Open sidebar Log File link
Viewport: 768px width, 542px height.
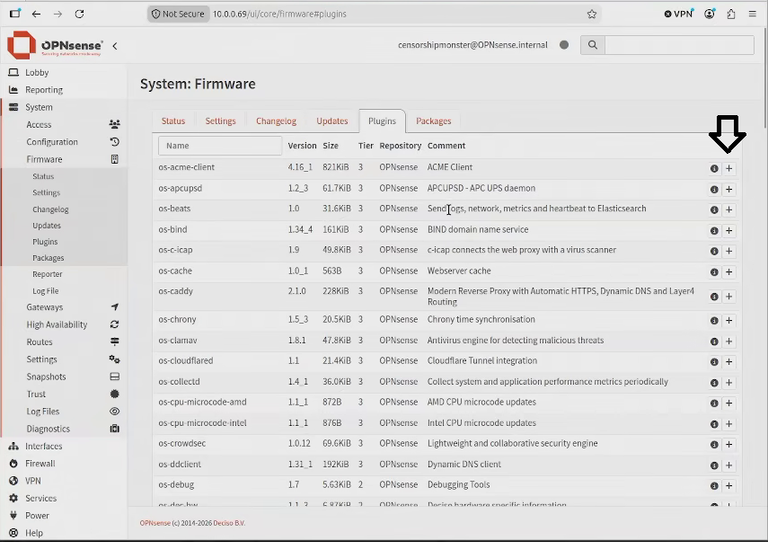click(x=46, y=291)
